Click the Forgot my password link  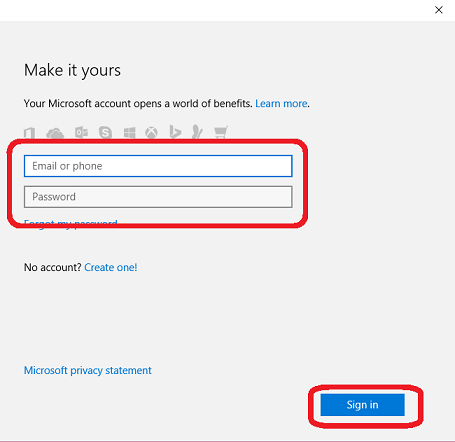click(x=71, y=223)
